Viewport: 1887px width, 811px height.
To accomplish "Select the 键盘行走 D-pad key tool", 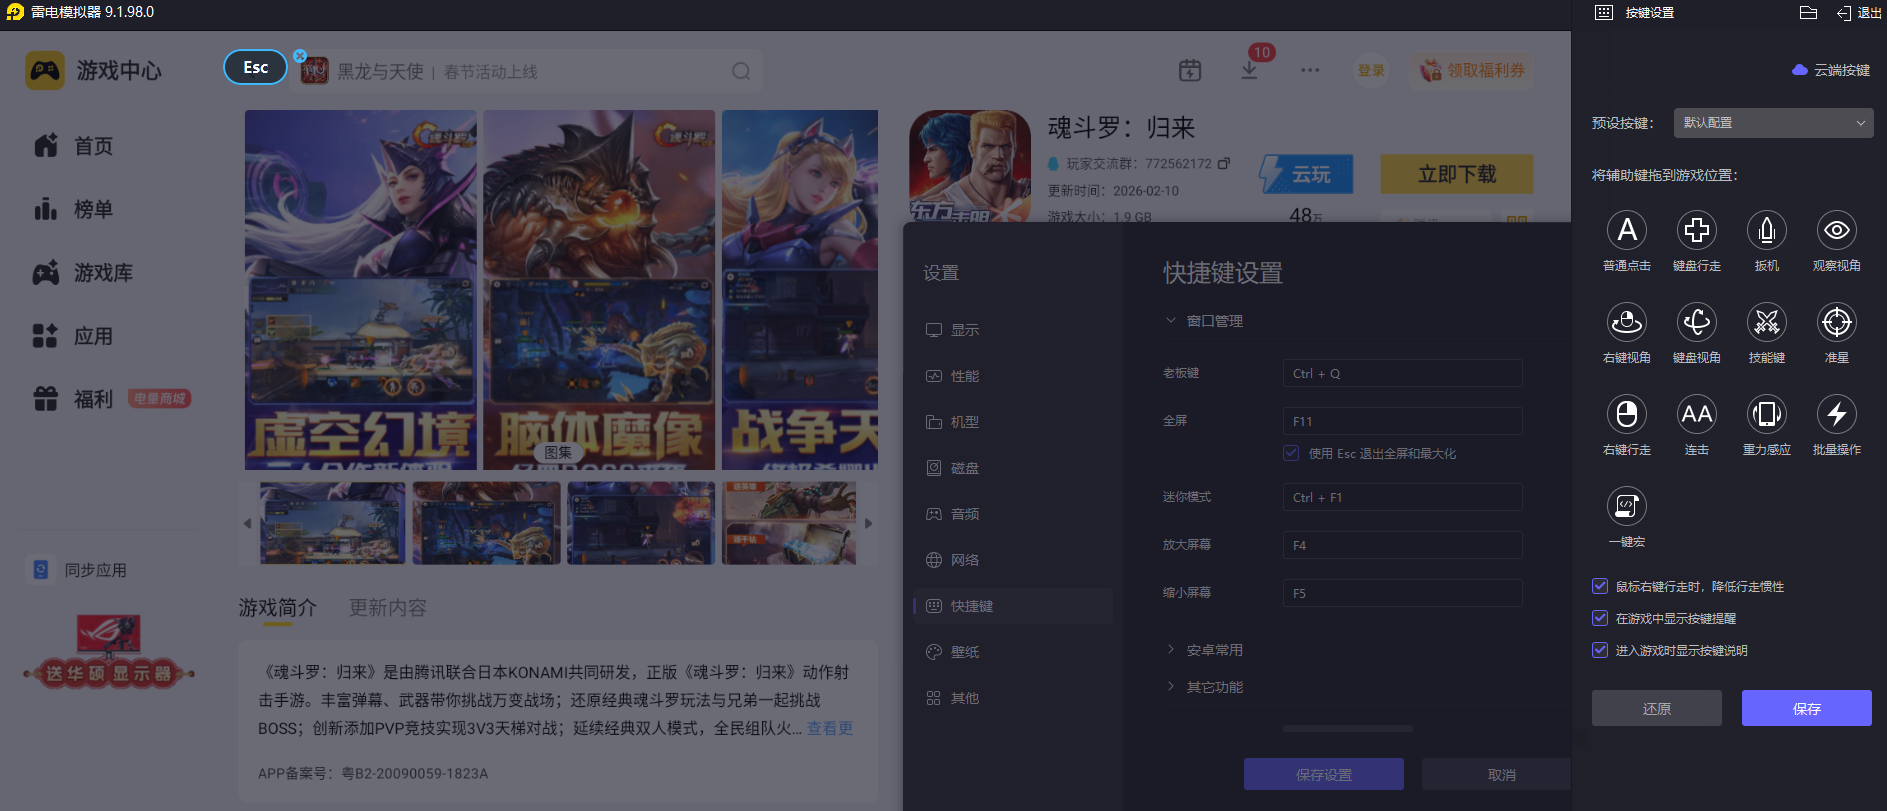I will (x=1697, y=231).
